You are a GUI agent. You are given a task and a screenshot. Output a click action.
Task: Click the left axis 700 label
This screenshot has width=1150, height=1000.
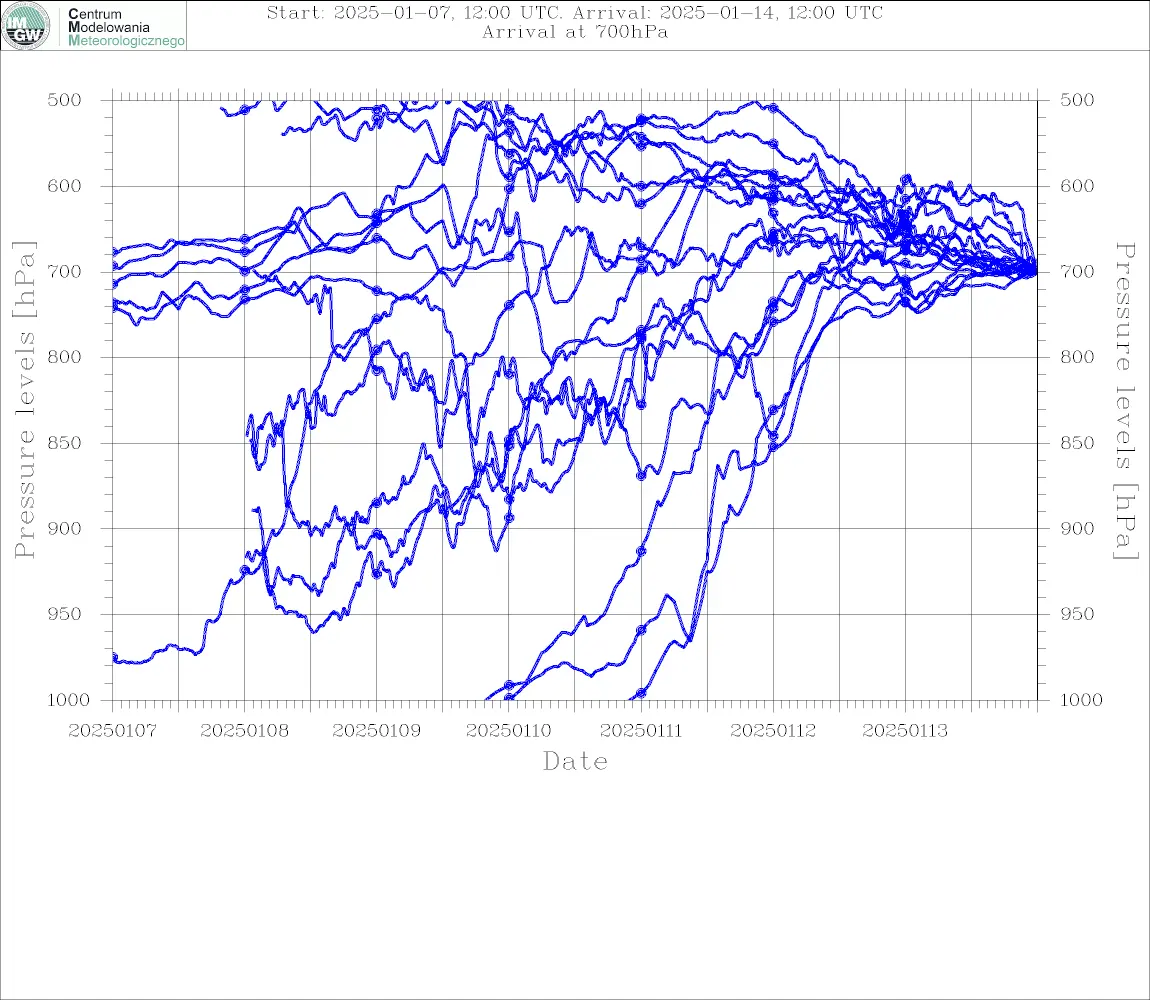tap(65, 272)
